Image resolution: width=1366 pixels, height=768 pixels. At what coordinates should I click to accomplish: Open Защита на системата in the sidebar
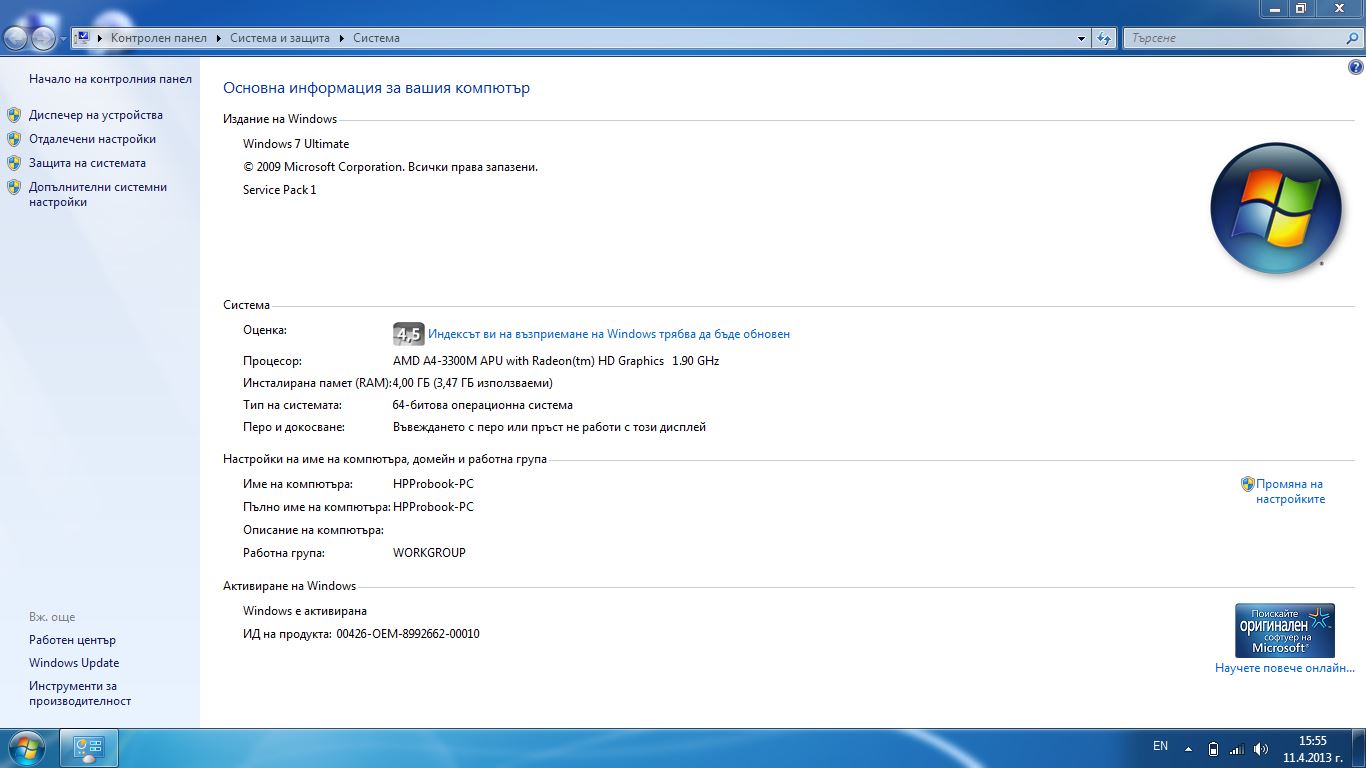coord(87,163)
